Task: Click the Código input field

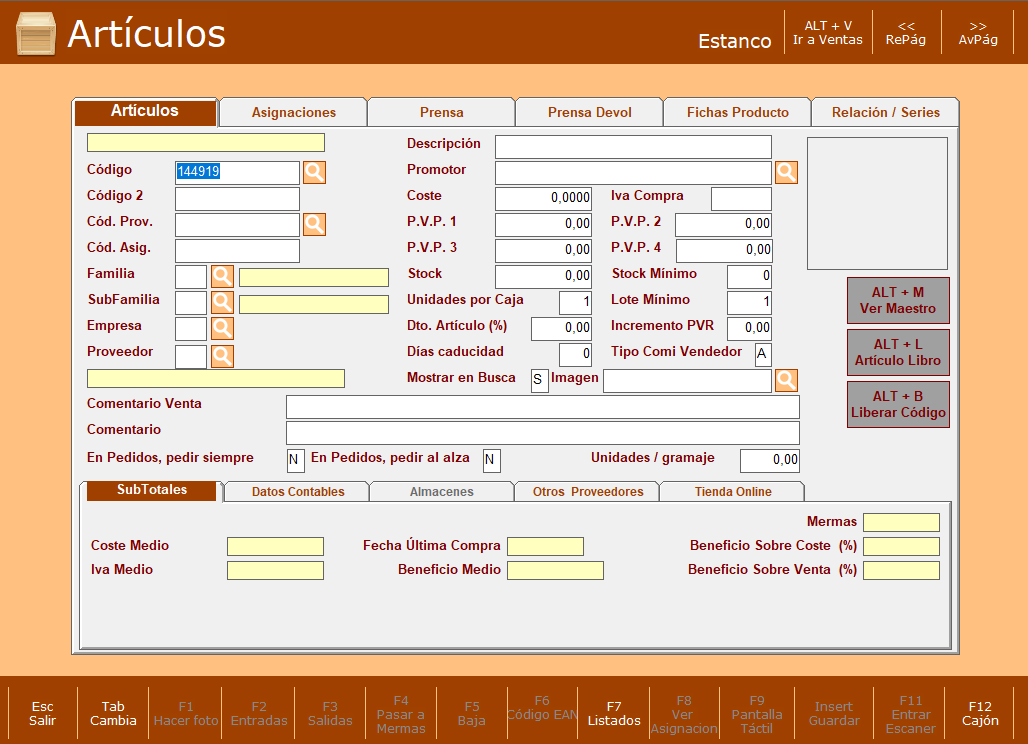Action: point(237,172)
